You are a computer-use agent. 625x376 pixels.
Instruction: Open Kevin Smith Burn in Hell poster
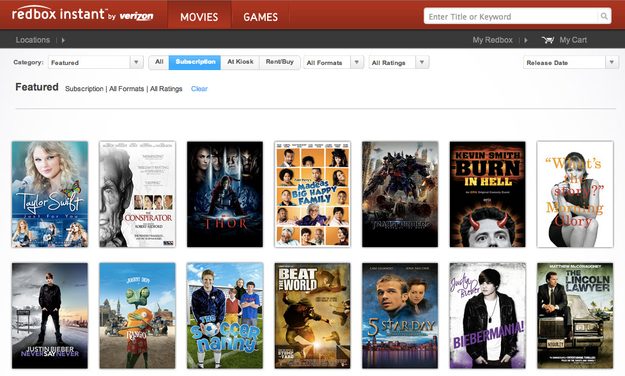tap(487, 194)
